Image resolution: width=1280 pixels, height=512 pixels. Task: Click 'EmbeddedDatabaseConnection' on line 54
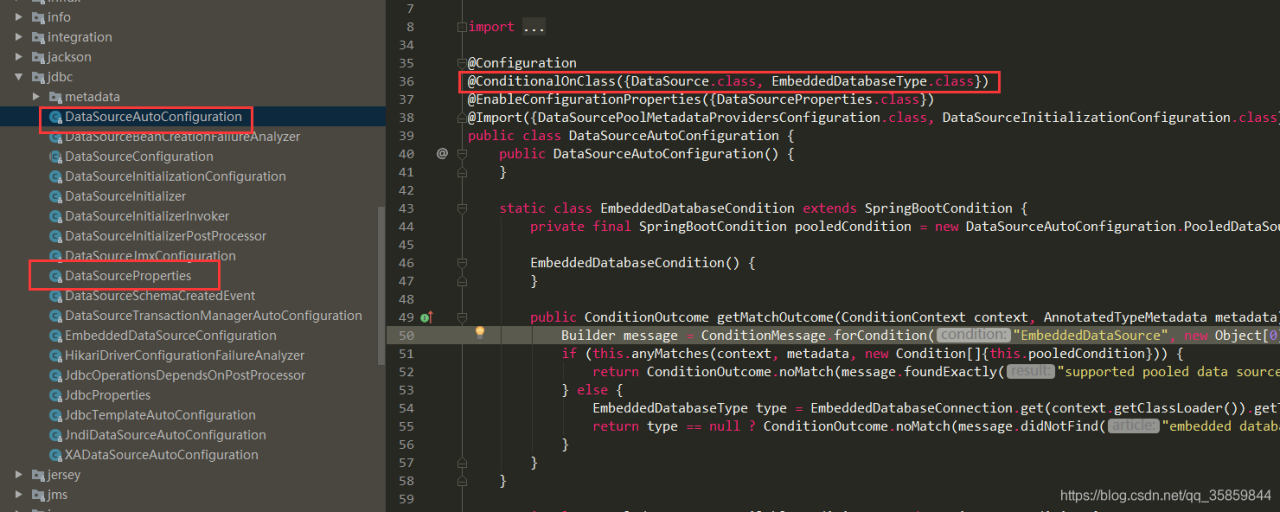pos(912,408)
